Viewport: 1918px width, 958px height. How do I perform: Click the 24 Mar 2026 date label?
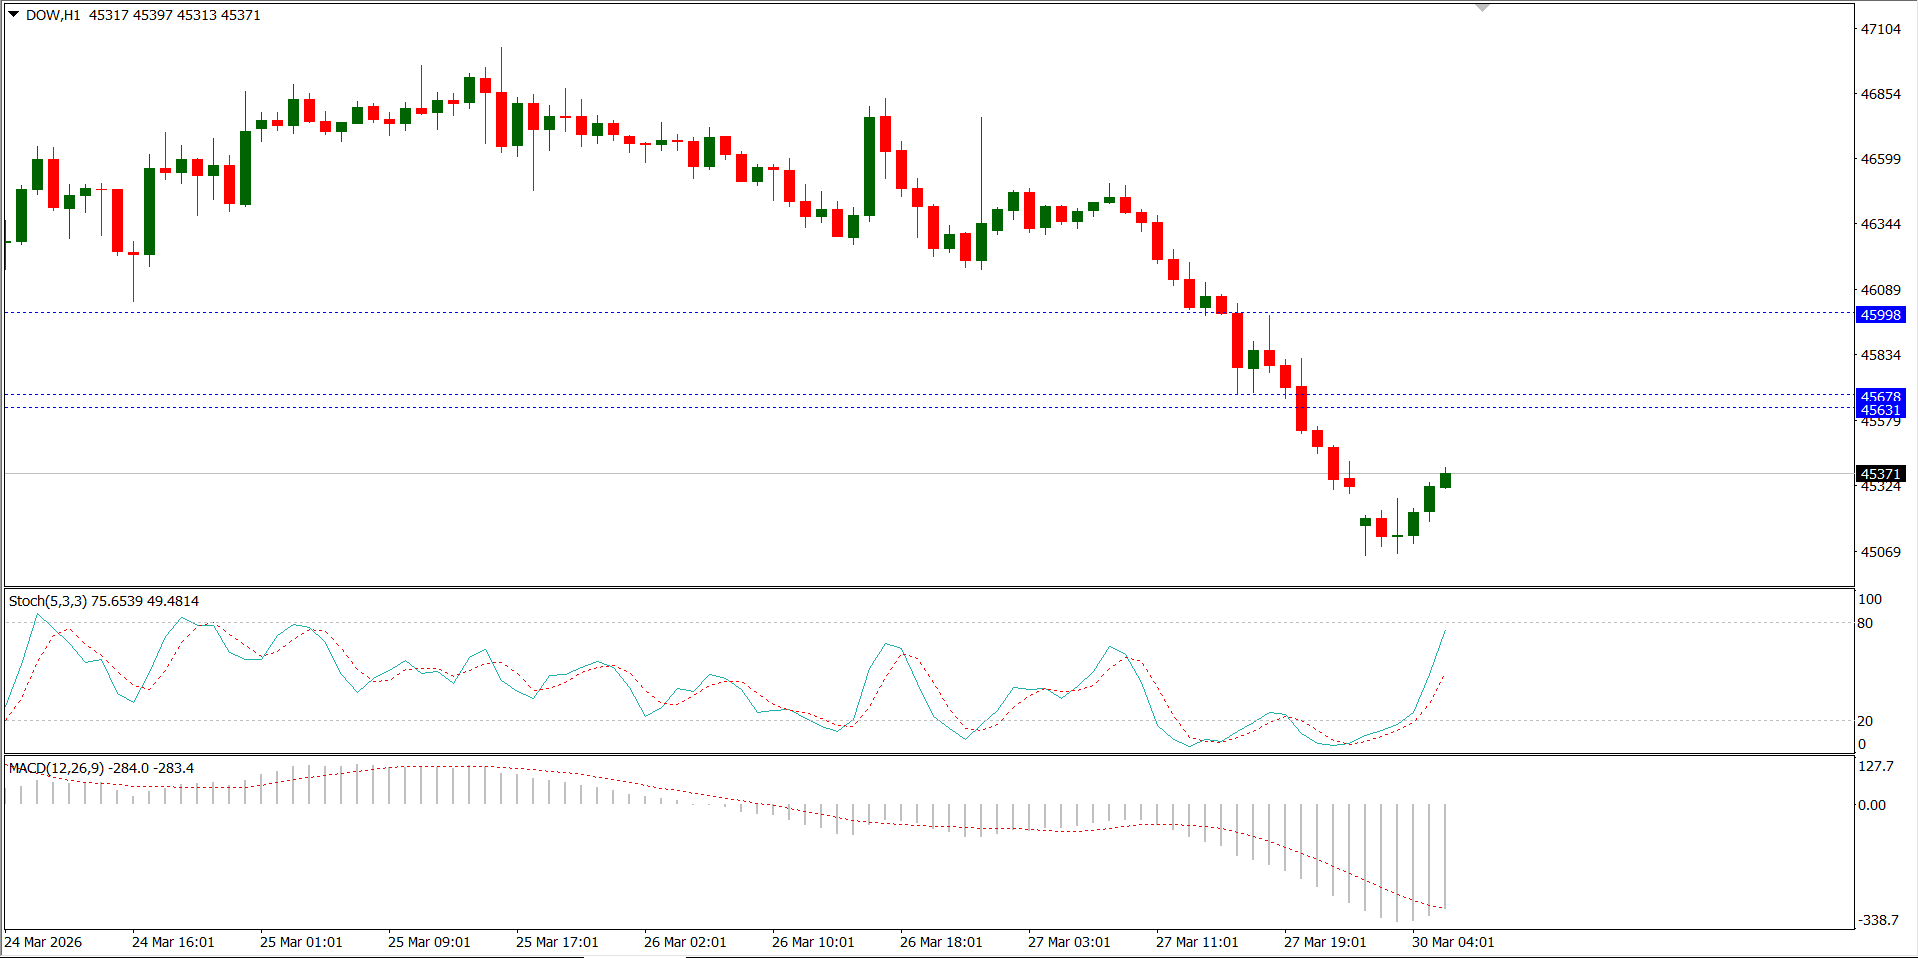point(44,942)
